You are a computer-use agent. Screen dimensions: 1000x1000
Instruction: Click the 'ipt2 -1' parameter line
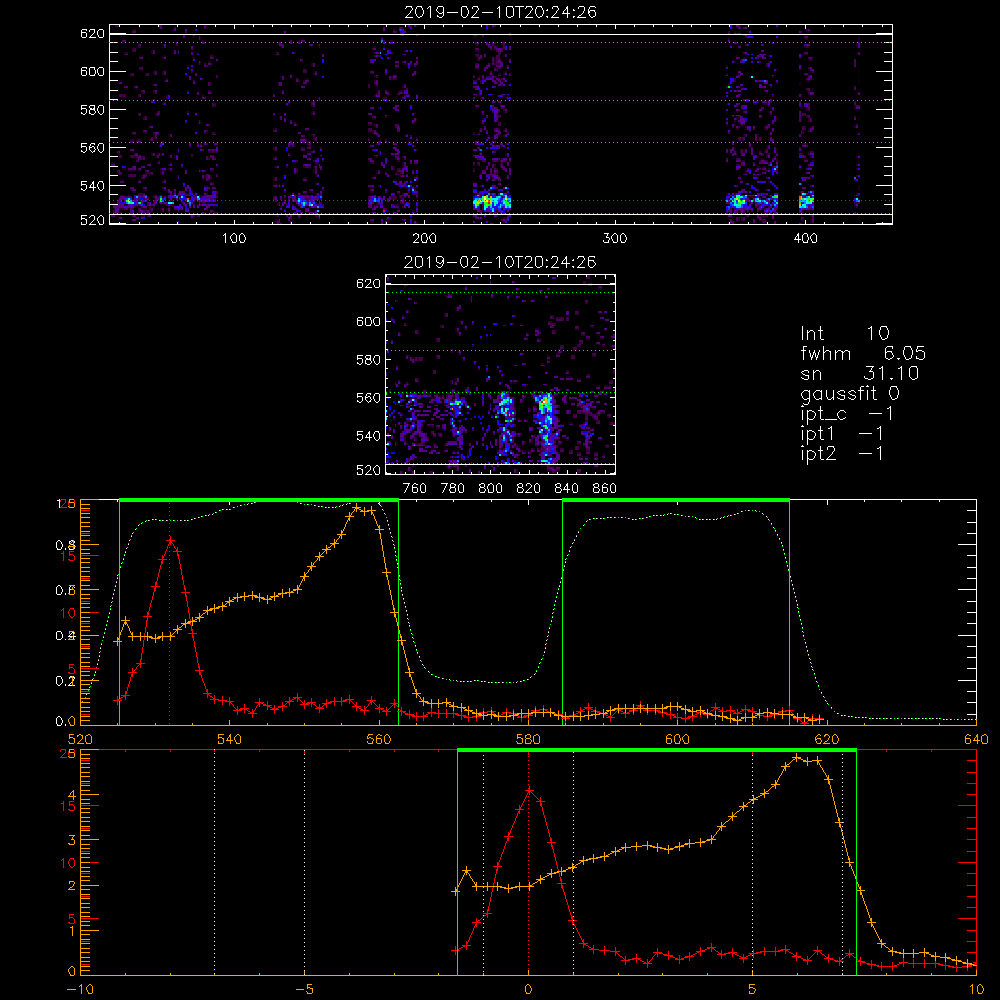click(842, 453)
